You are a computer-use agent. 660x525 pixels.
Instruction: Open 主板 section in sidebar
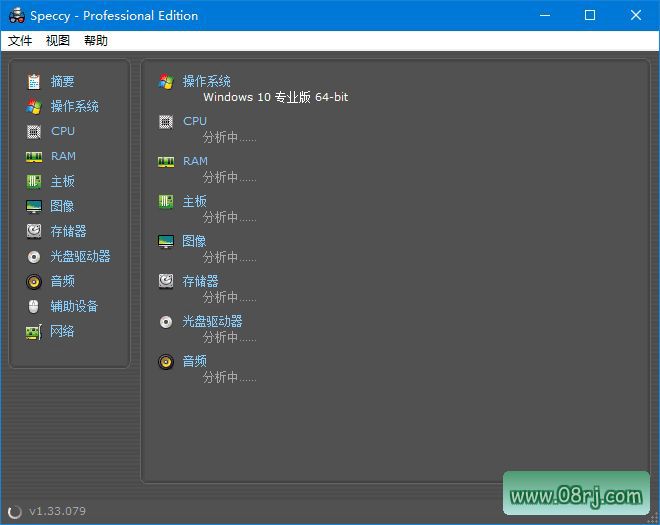tap(62, 181)
